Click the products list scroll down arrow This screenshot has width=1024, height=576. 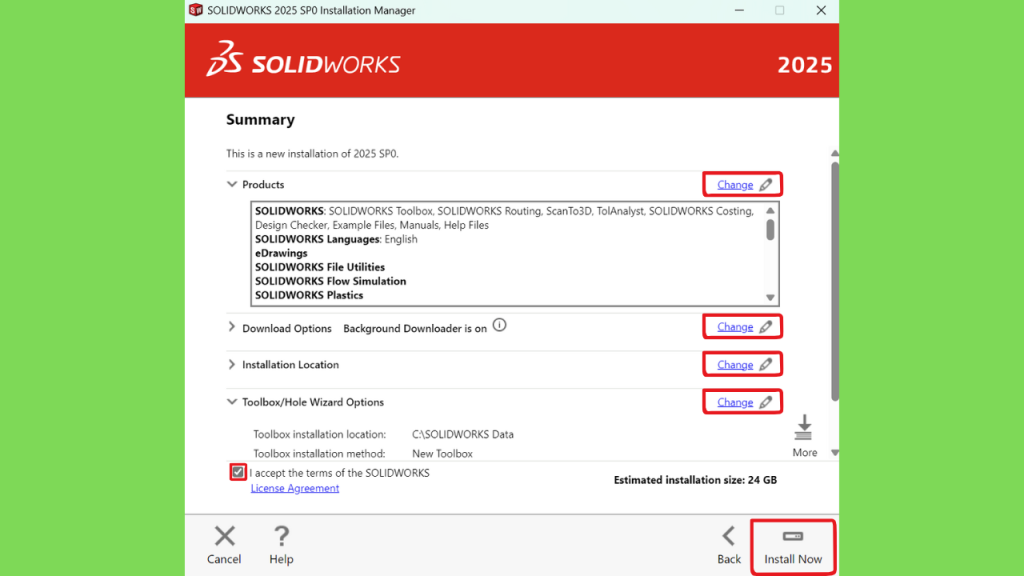(771, 298)
